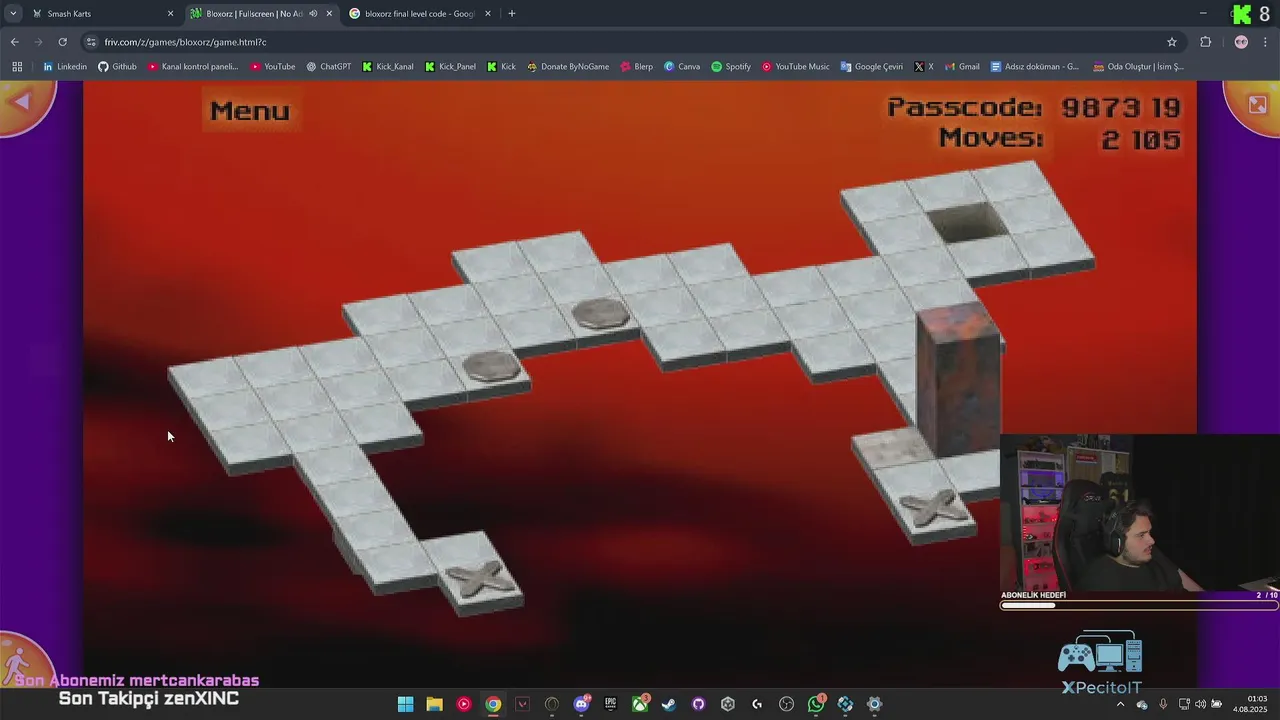Open the Spotify bookmark
This screenshot has width=1280, height=720.
point(731,67)
